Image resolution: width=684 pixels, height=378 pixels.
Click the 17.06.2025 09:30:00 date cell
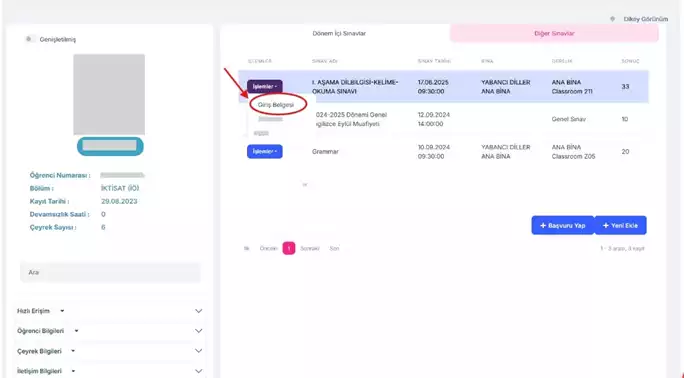click(433, 87)
